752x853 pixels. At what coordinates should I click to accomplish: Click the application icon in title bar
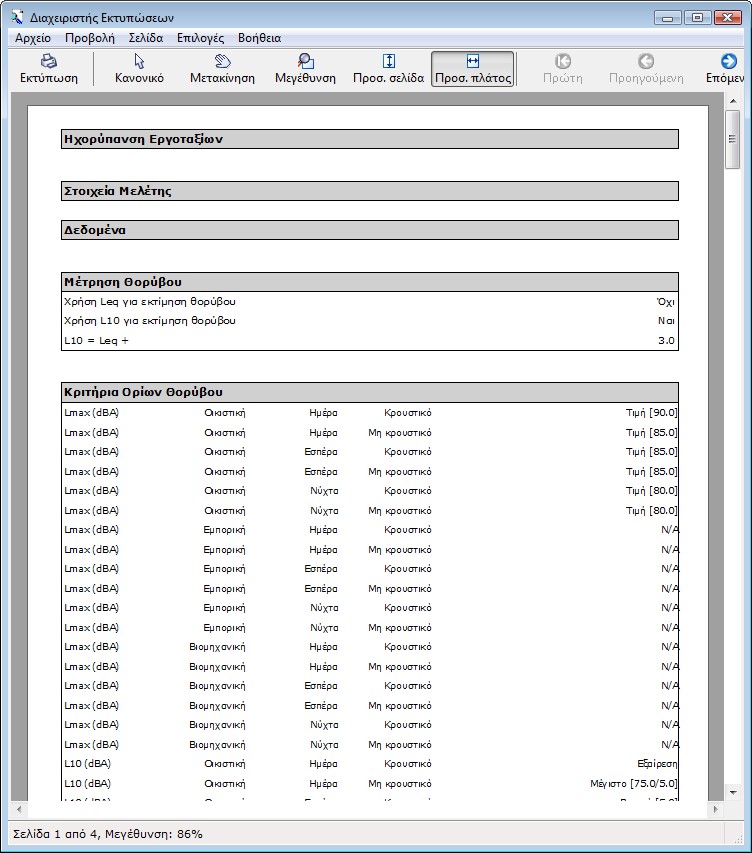click(x=15, y=16)
